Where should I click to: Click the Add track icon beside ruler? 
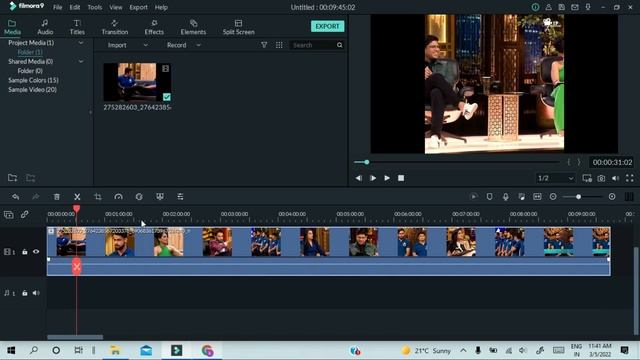[9, 215]
